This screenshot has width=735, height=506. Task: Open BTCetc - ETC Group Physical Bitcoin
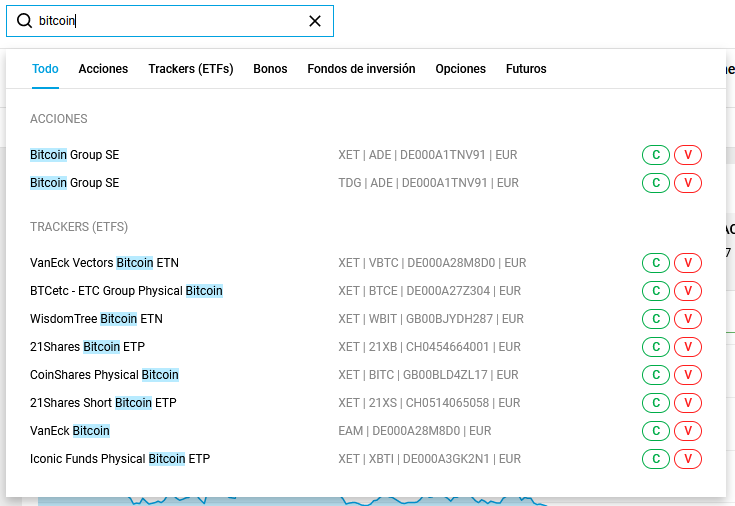(126, 291)
